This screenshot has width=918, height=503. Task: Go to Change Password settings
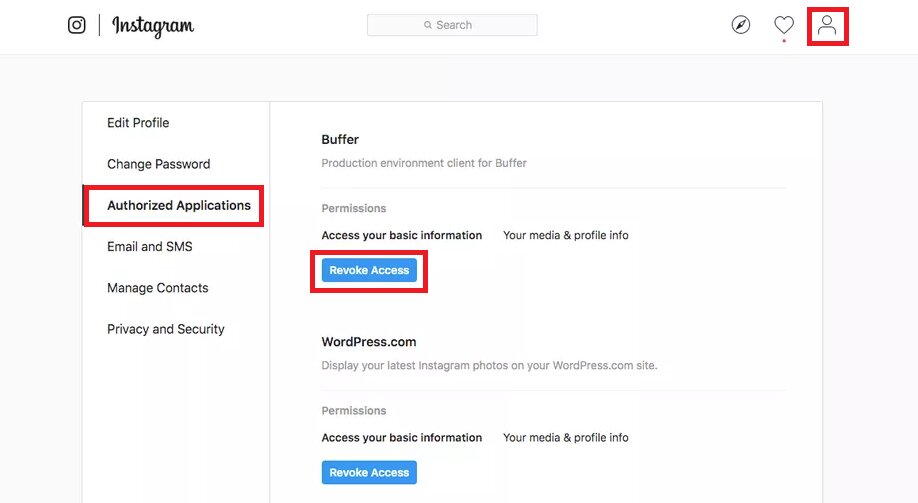pos(159,164)
